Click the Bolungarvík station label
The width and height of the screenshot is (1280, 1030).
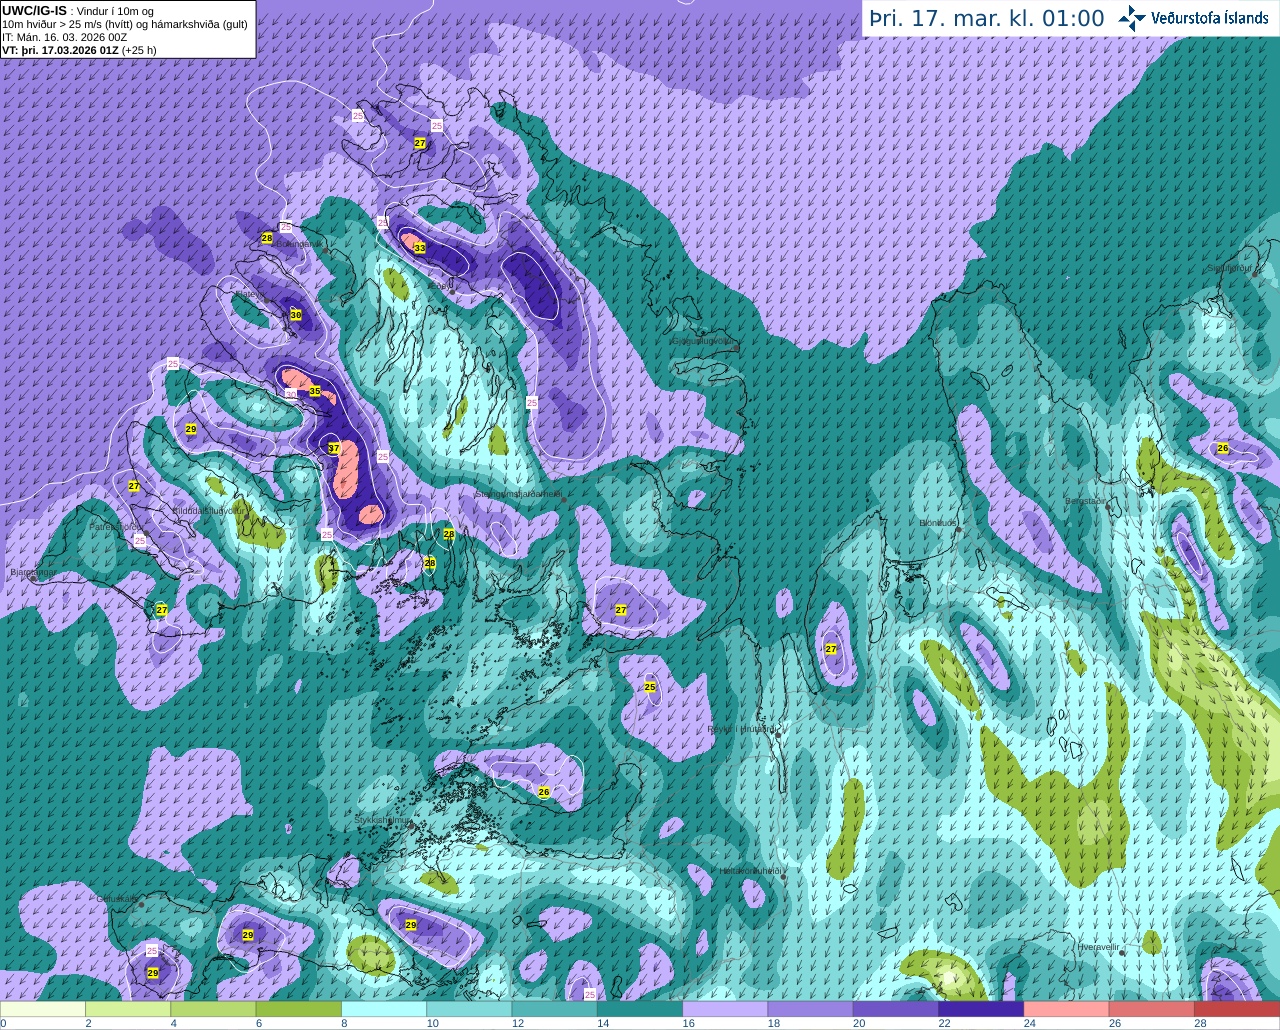(x=299, y=244)
